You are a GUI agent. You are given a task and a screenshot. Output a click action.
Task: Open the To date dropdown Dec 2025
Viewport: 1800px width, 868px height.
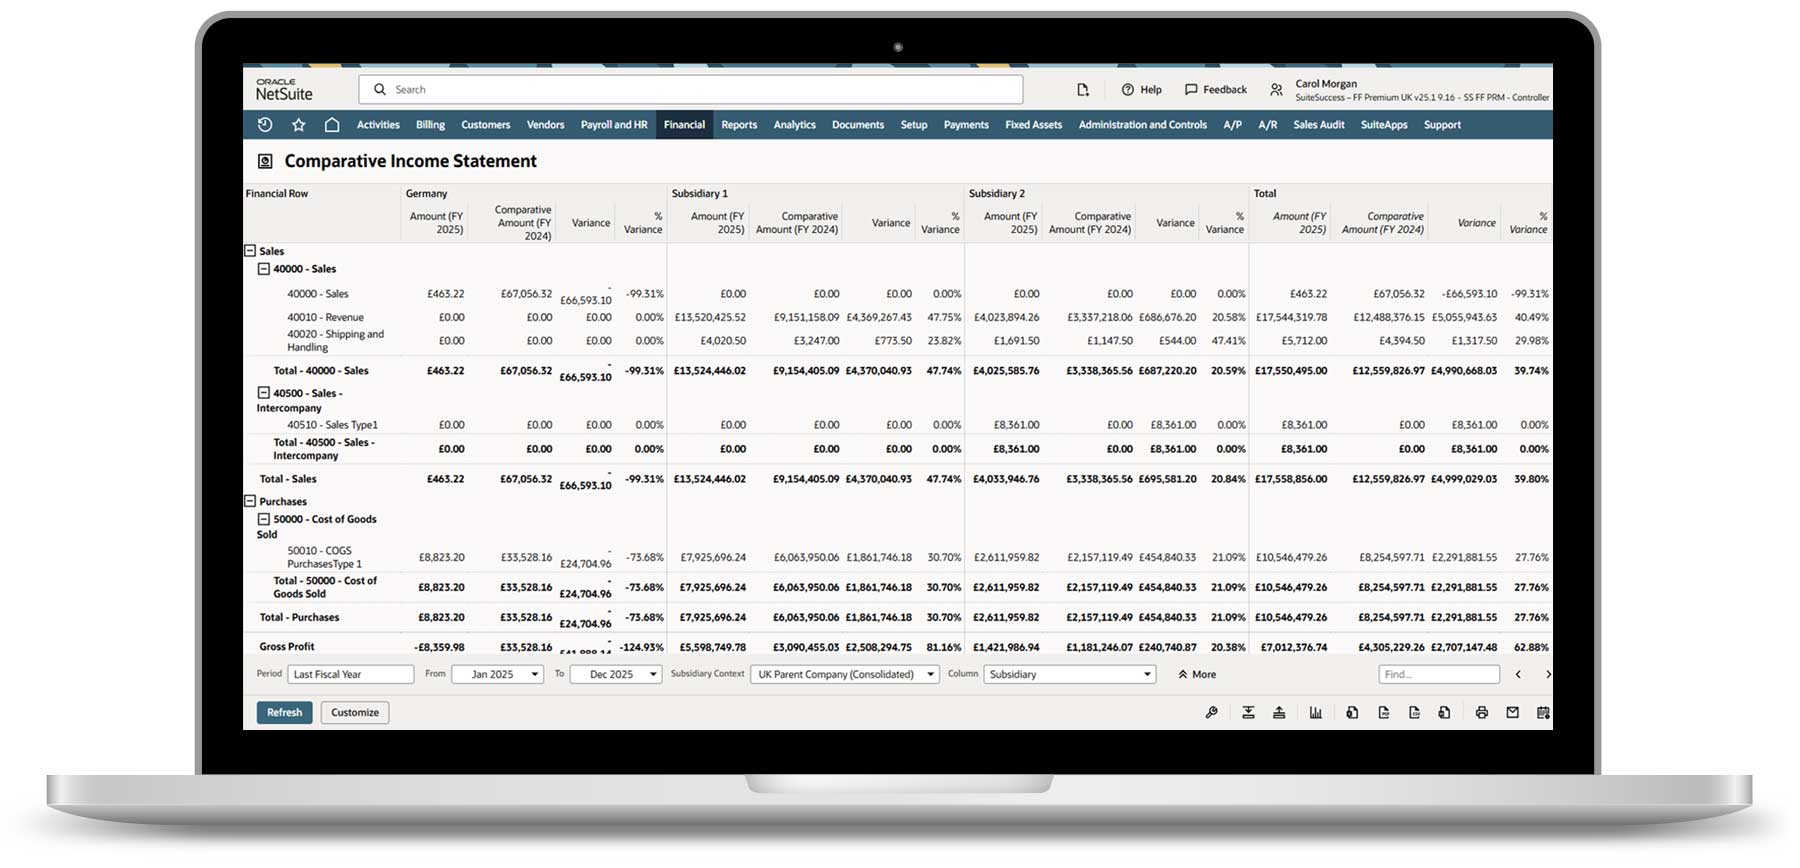(x=616, y=675)
